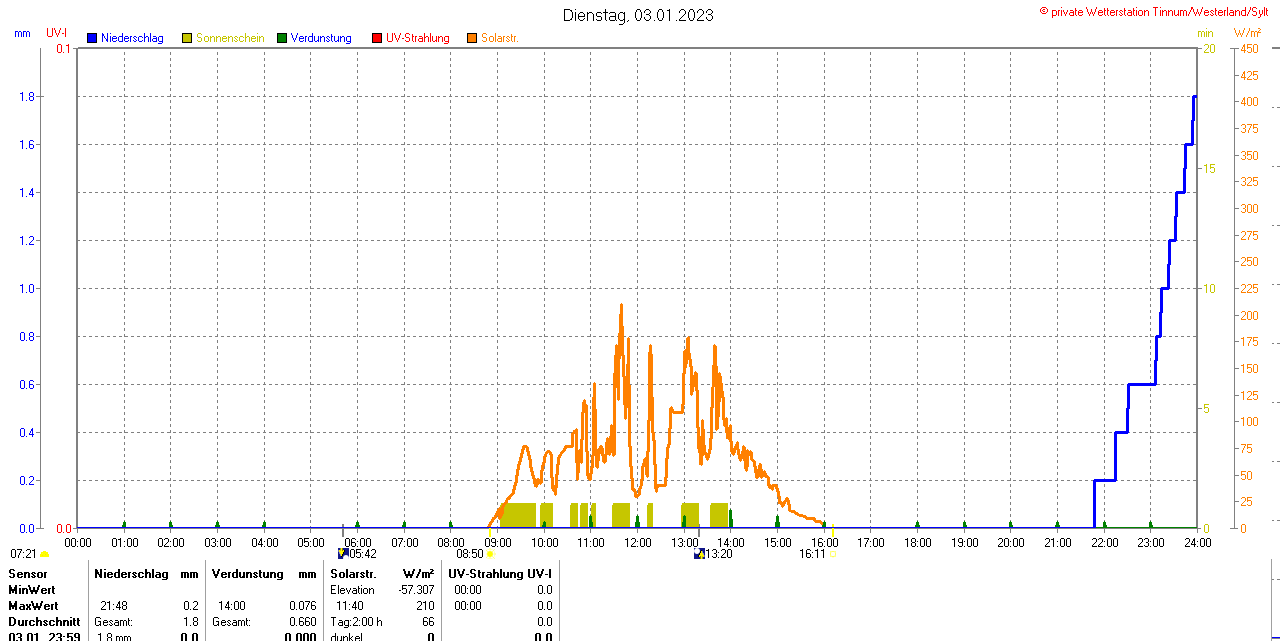1280x641 pixels.
Task: Click the moon icon next to 13:20
Action: [x=699, y=554]
